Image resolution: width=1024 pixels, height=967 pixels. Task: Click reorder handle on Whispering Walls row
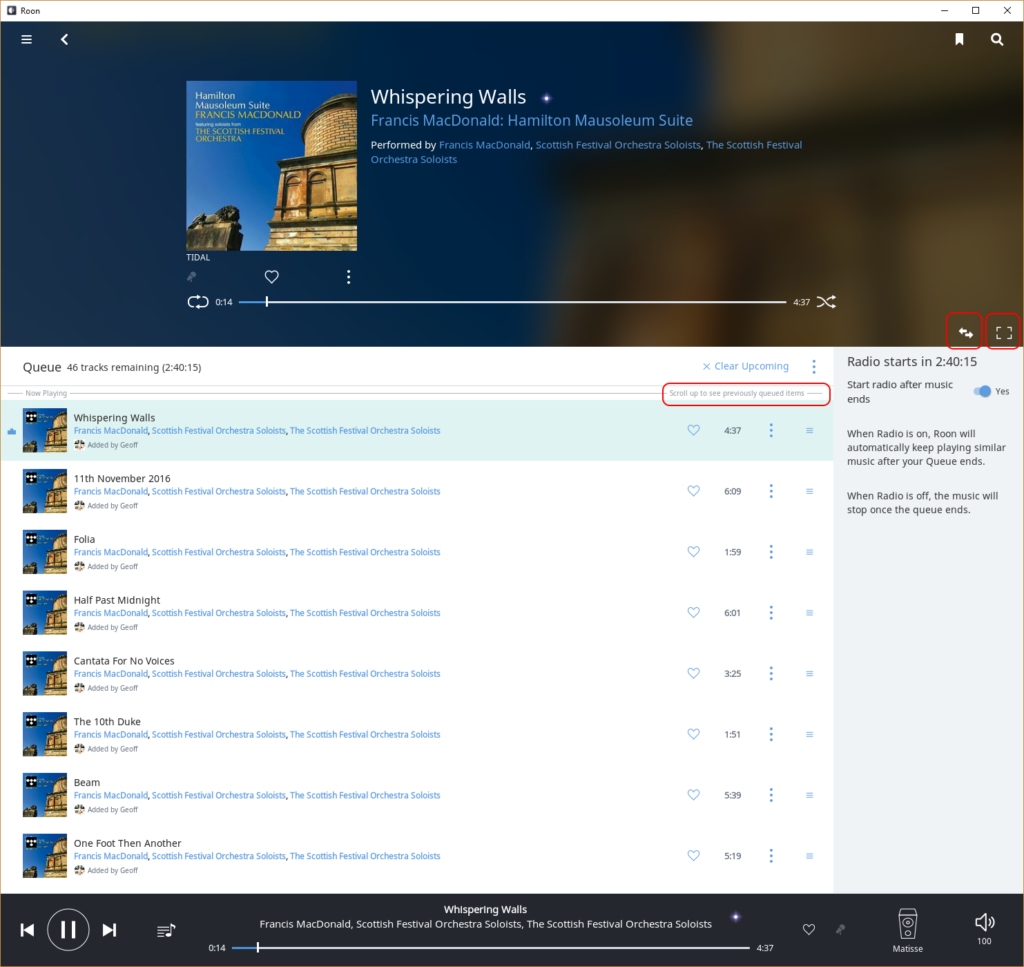810,430
